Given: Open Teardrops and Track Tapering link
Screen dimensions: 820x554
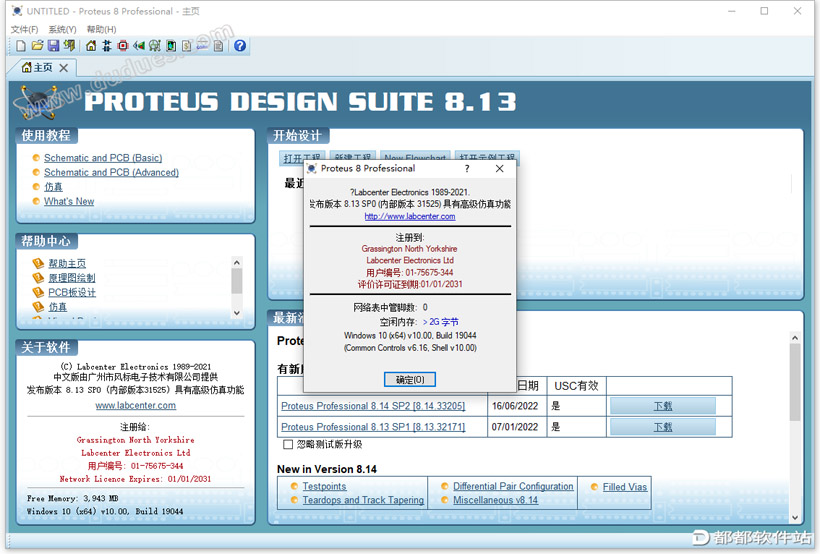Looking at the screenshot, I should (363, 500).
